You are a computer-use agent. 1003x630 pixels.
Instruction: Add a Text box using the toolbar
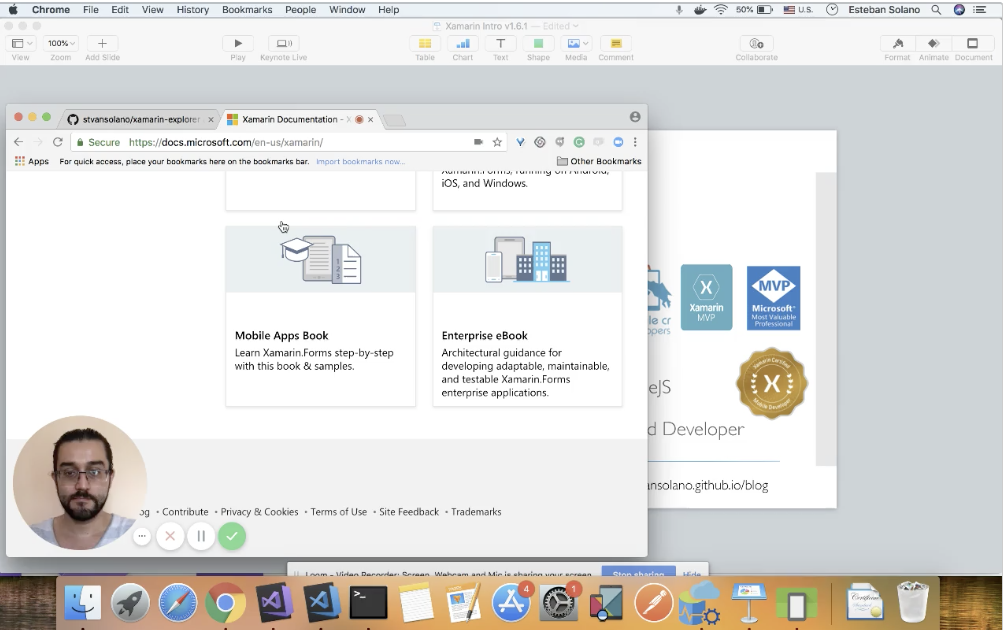500,44
